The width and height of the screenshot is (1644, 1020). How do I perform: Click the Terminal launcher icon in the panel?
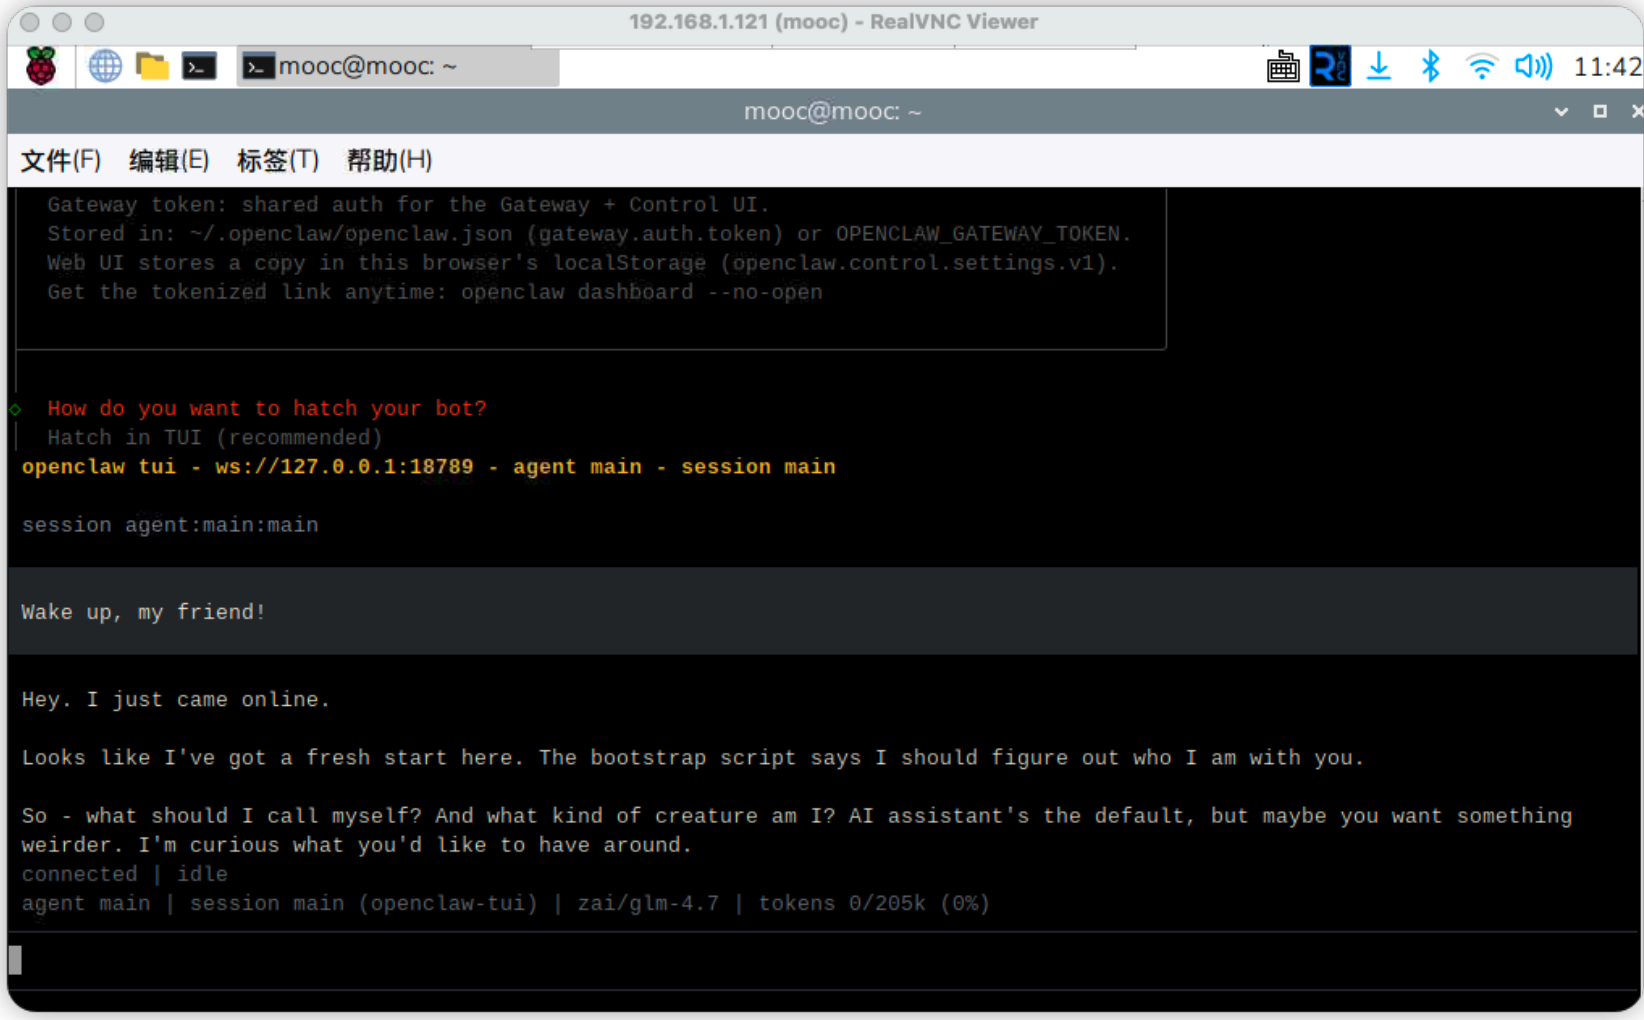199,67
